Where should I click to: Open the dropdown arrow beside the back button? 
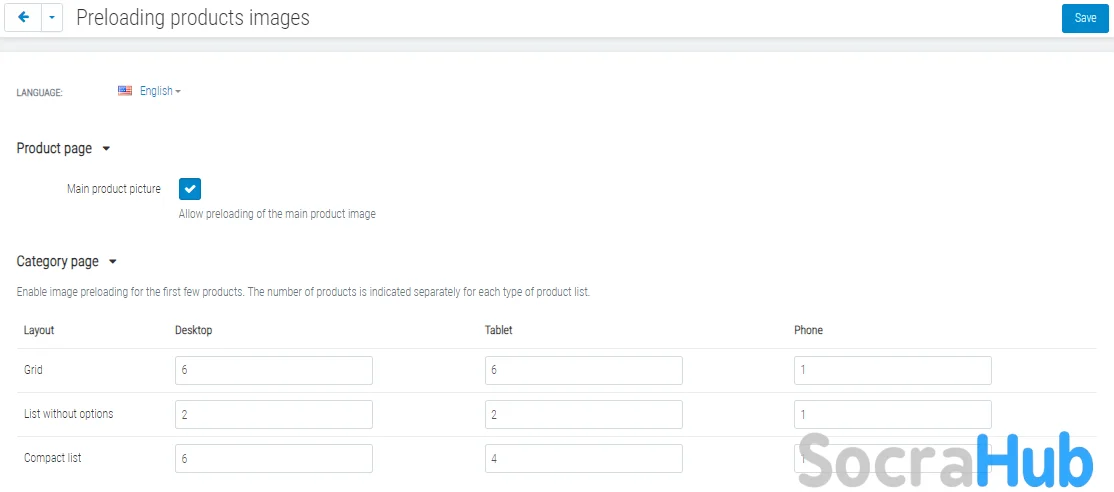tap(52, 18)
